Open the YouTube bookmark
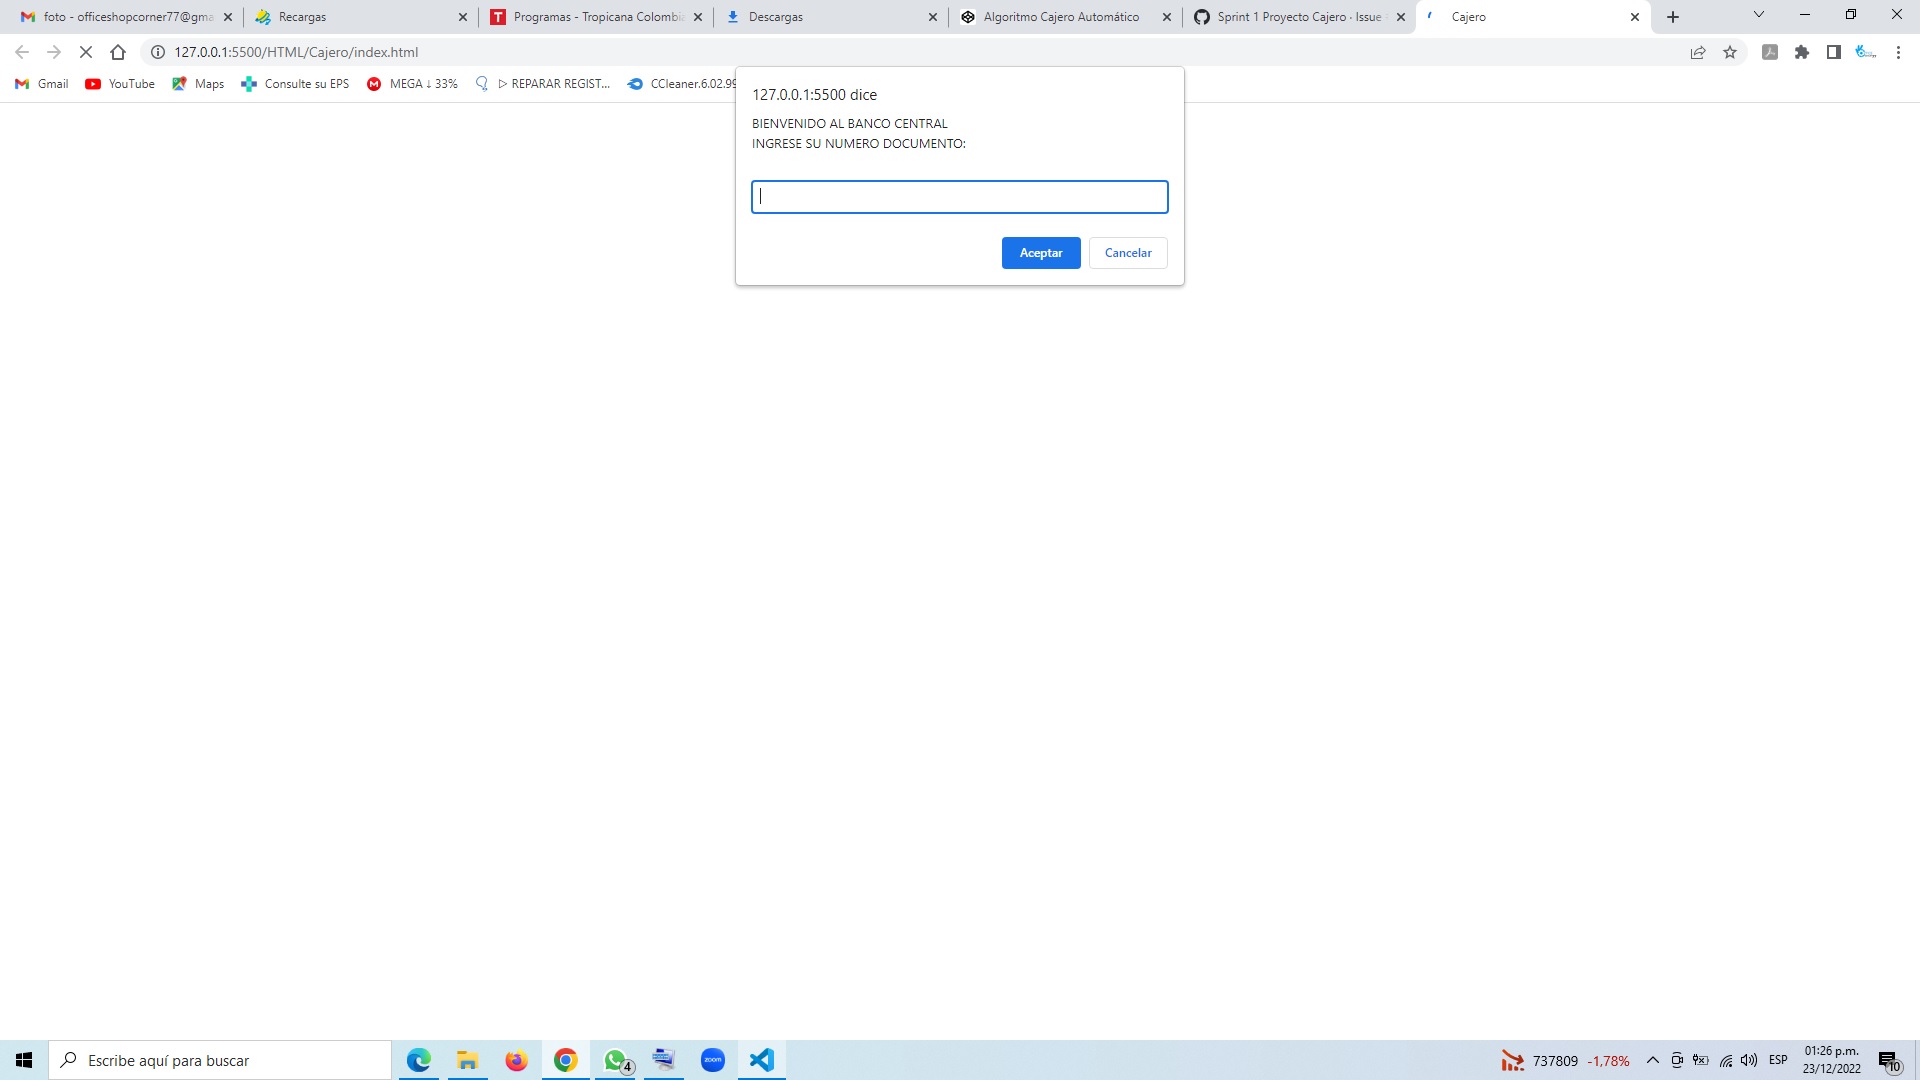1920x1080 pixels. tap(119, 84)
